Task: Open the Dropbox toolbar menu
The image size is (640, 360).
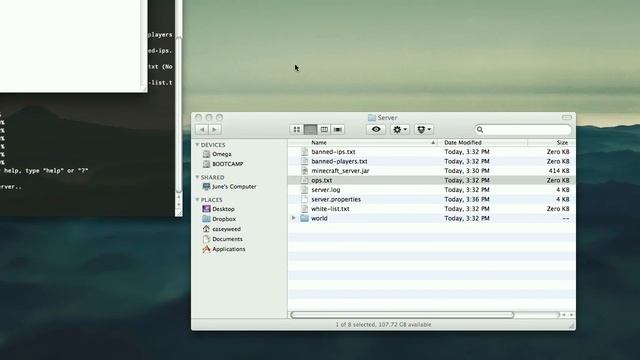Action: click(x=424, y=129)
